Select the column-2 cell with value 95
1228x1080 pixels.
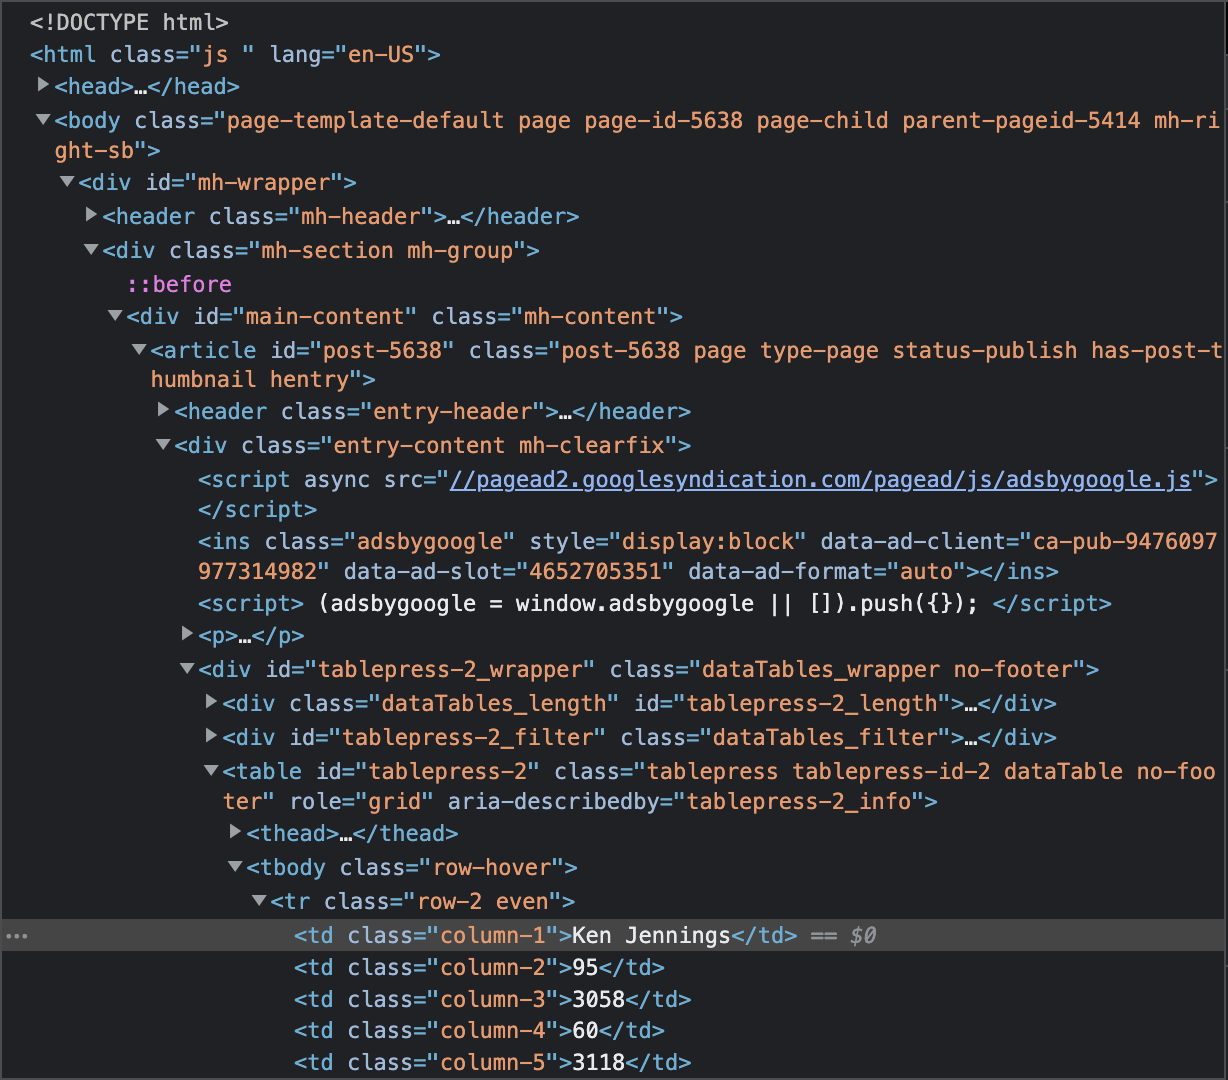pos(479,967)
